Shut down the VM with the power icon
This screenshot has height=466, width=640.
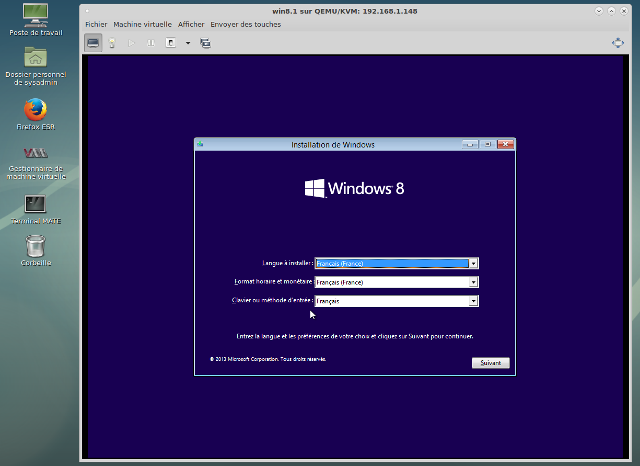pos(171,43)
